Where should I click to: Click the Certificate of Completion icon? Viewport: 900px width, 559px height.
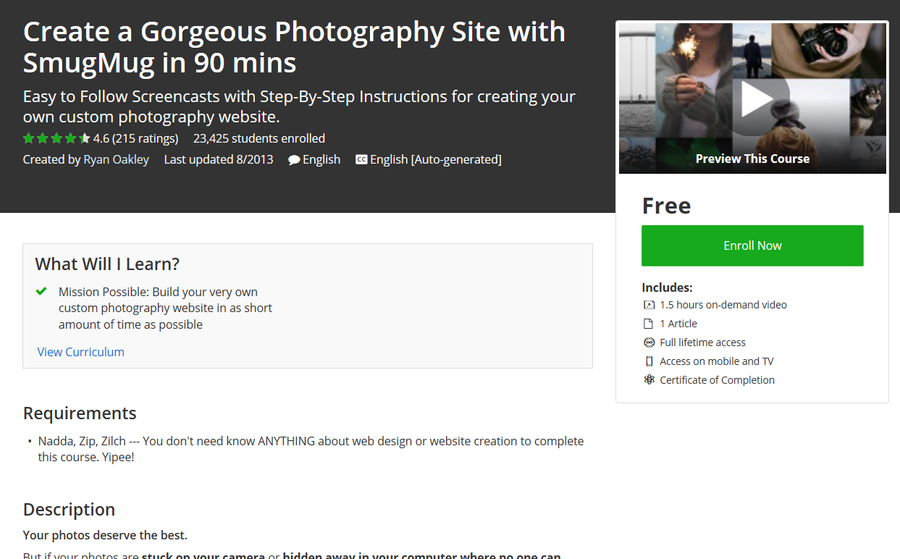[649, 380]
